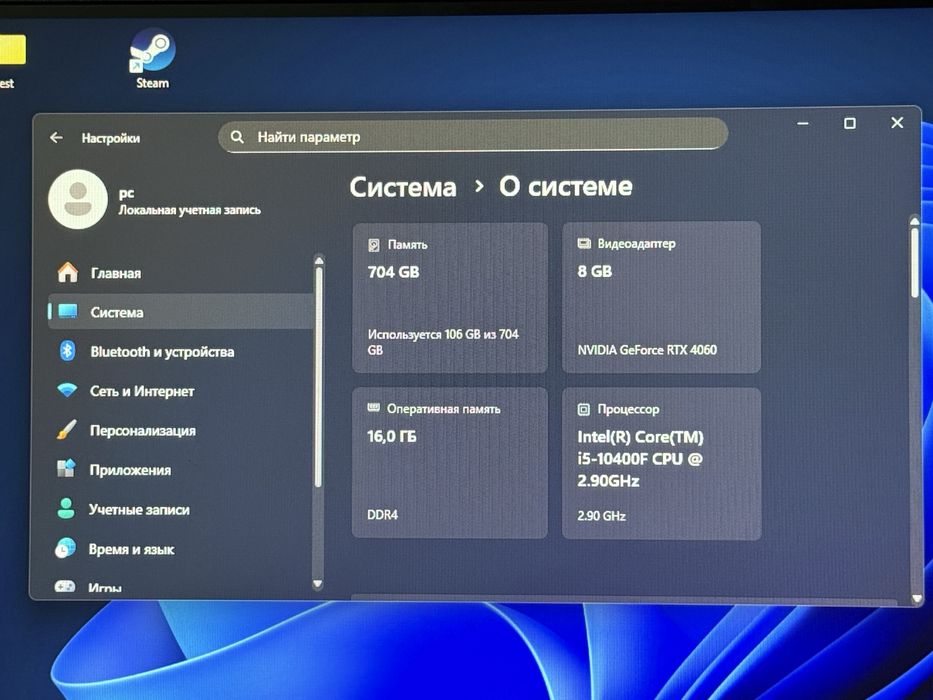Open the 'Оперативная память' card
The height and width of the screenshot is (700, 933).
(450, 463)
